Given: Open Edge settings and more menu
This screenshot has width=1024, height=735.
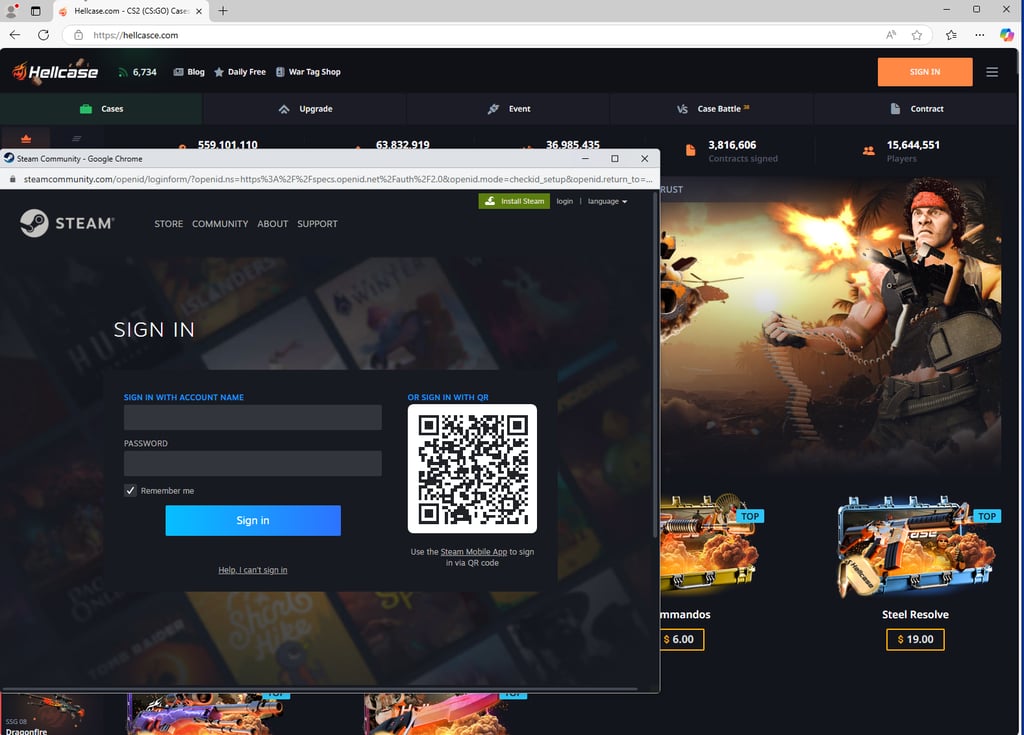Looking at the screenshot, I should pyautogui.click(x=980, y=35).
